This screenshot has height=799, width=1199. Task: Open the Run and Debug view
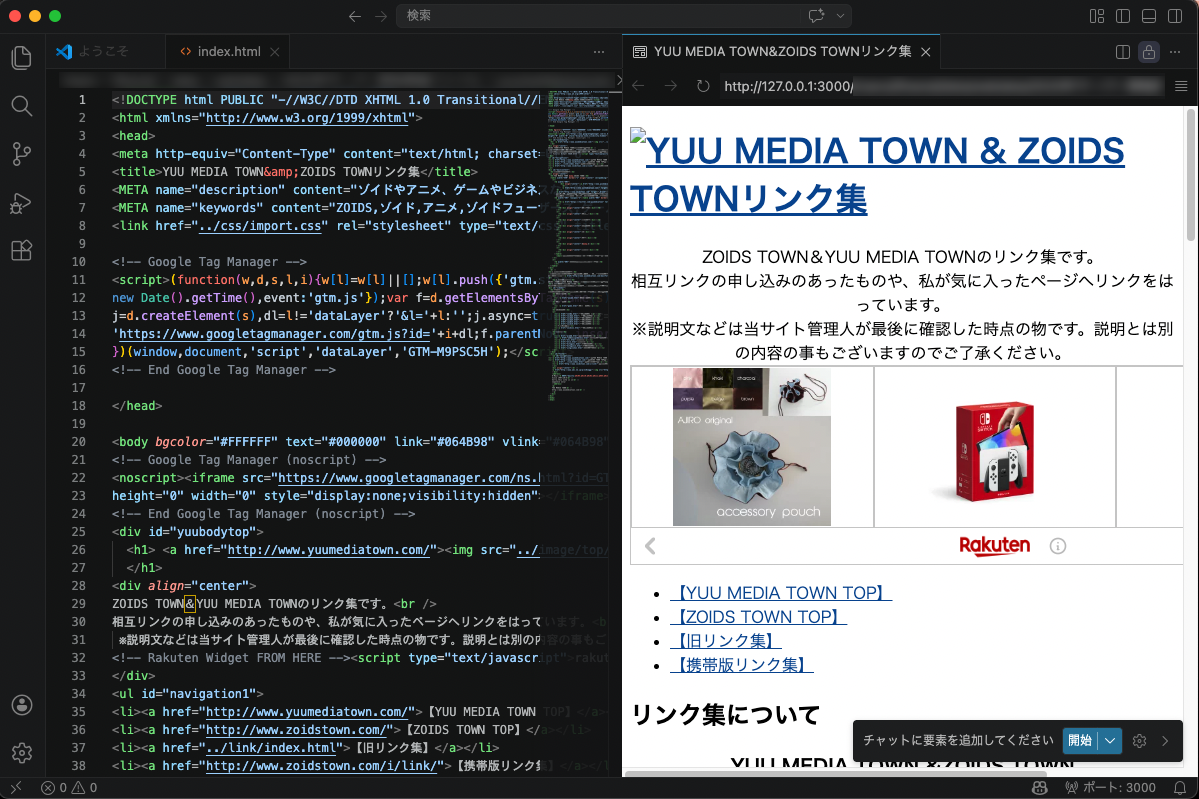coord(21,203)
